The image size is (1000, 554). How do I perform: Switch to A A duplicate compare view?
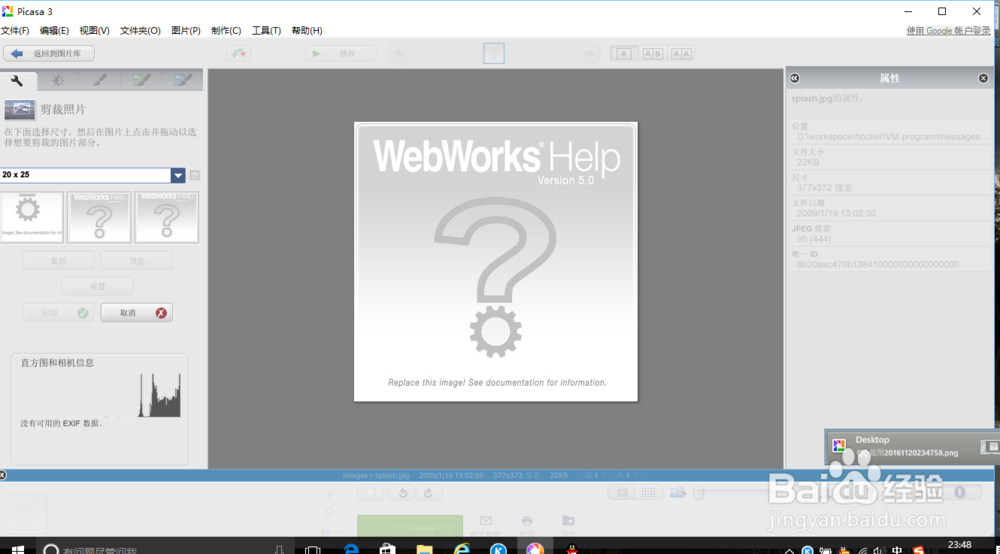pyautogui.click(x=681, y=54)
